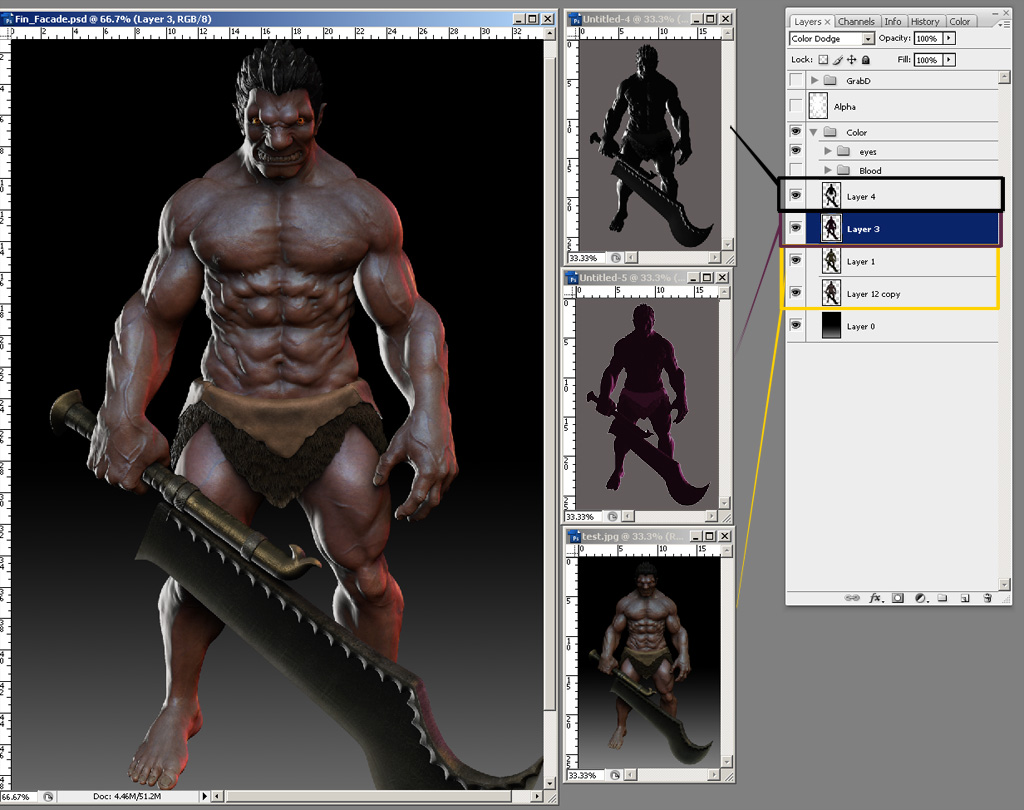
Task: Add a layer mask with mask icon
Action: click(x=898, y=598)
